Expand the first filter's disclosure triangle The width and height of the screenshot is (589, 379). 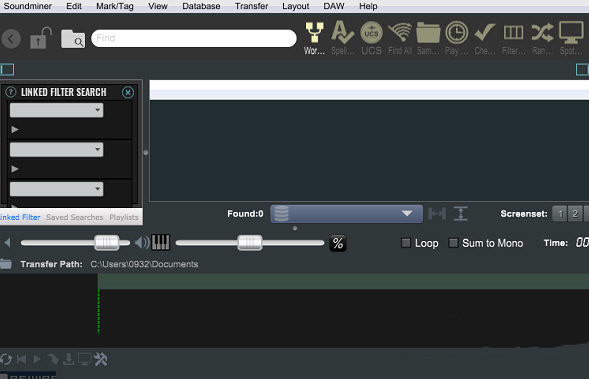point(15,130)
